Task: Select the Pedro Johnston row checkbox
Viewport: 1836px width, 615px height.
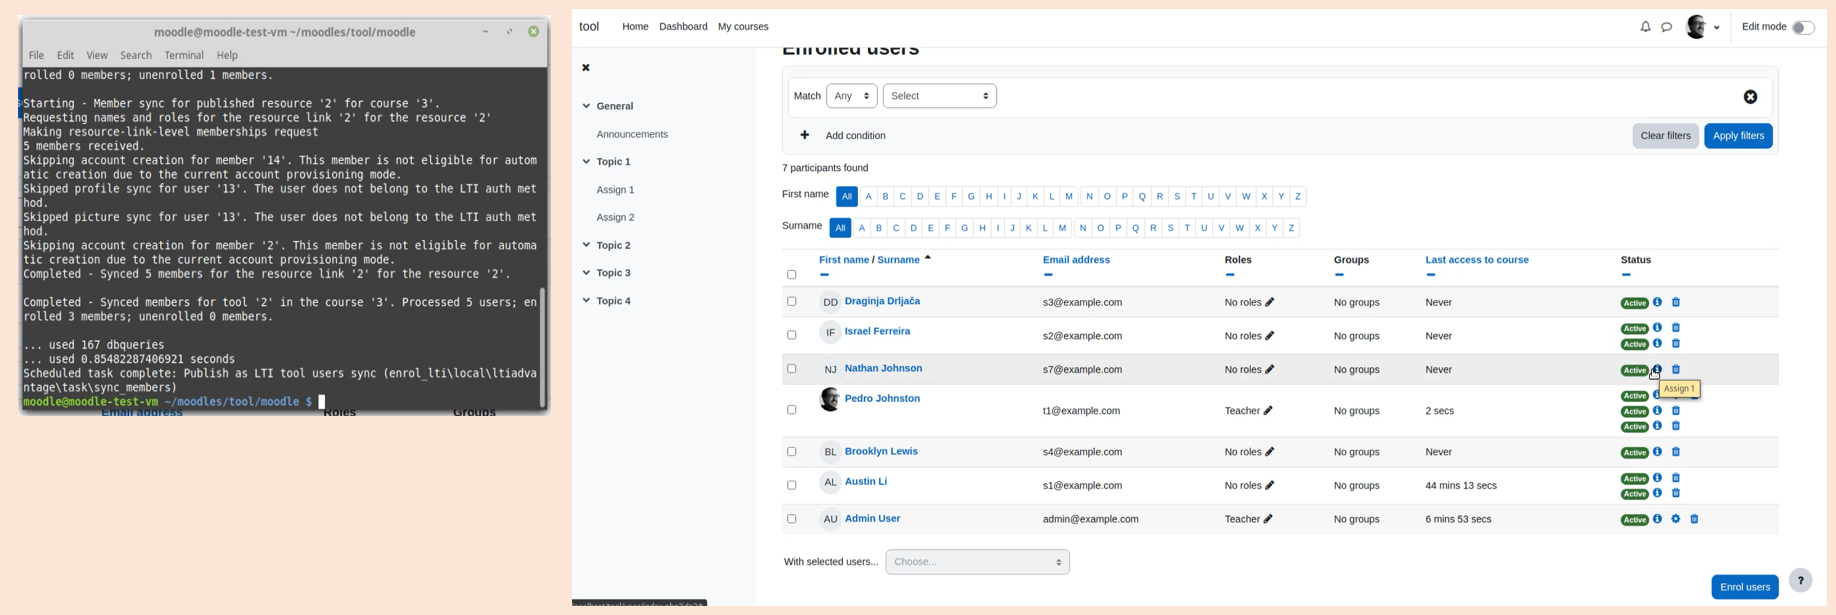Action: click(x=791, y=410)
